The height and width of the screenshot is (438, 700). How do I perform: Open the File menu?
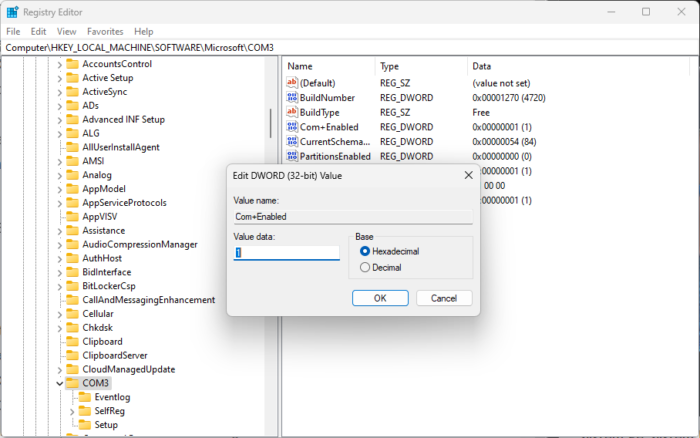click(x=13, y=32)
